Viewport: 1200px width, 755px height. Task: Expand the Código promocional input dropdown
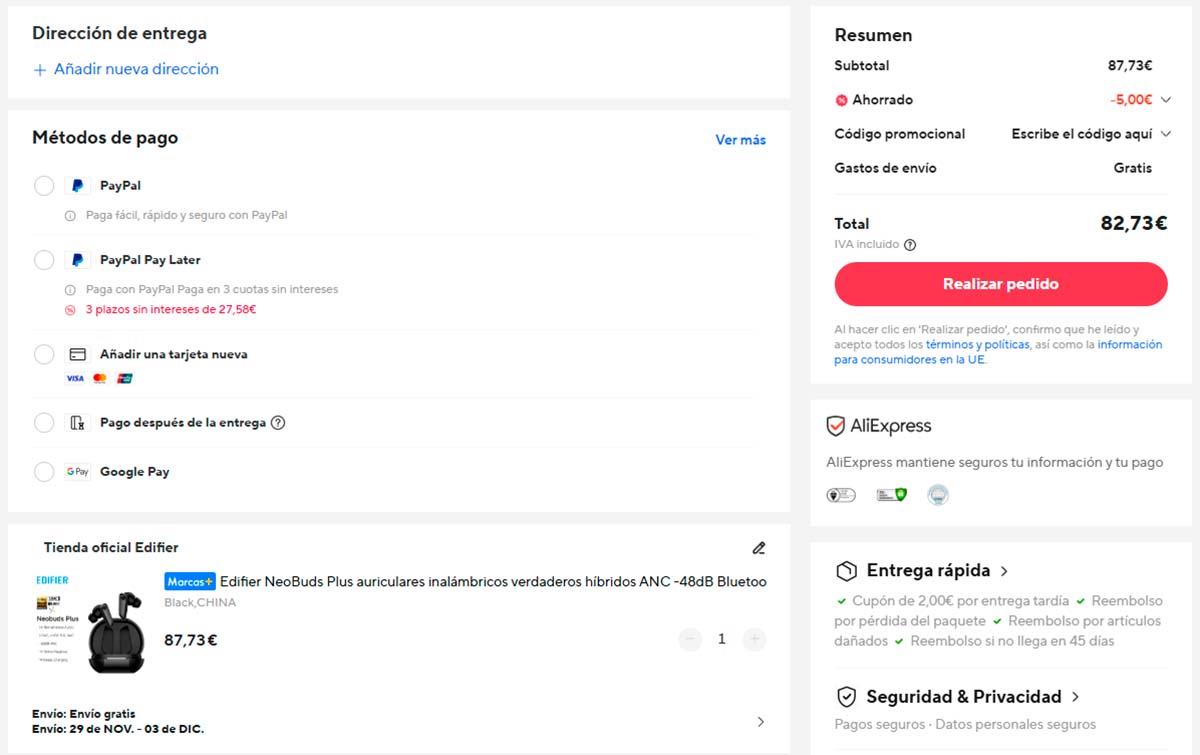click(1166, 134)
